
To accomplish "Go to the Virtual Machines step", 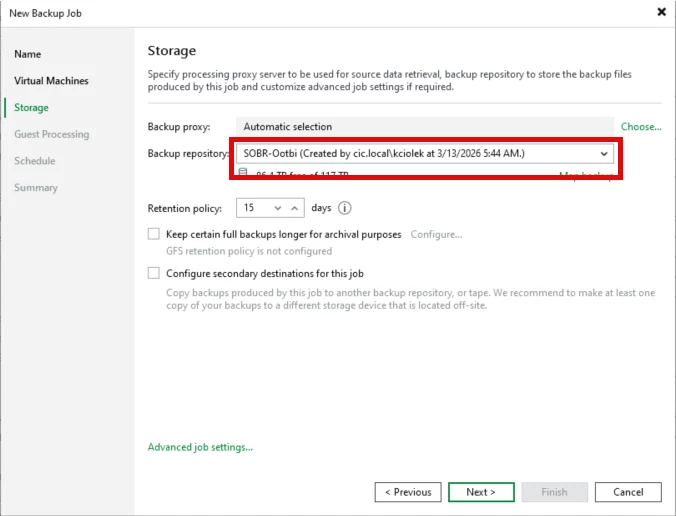I will (51, 81).
